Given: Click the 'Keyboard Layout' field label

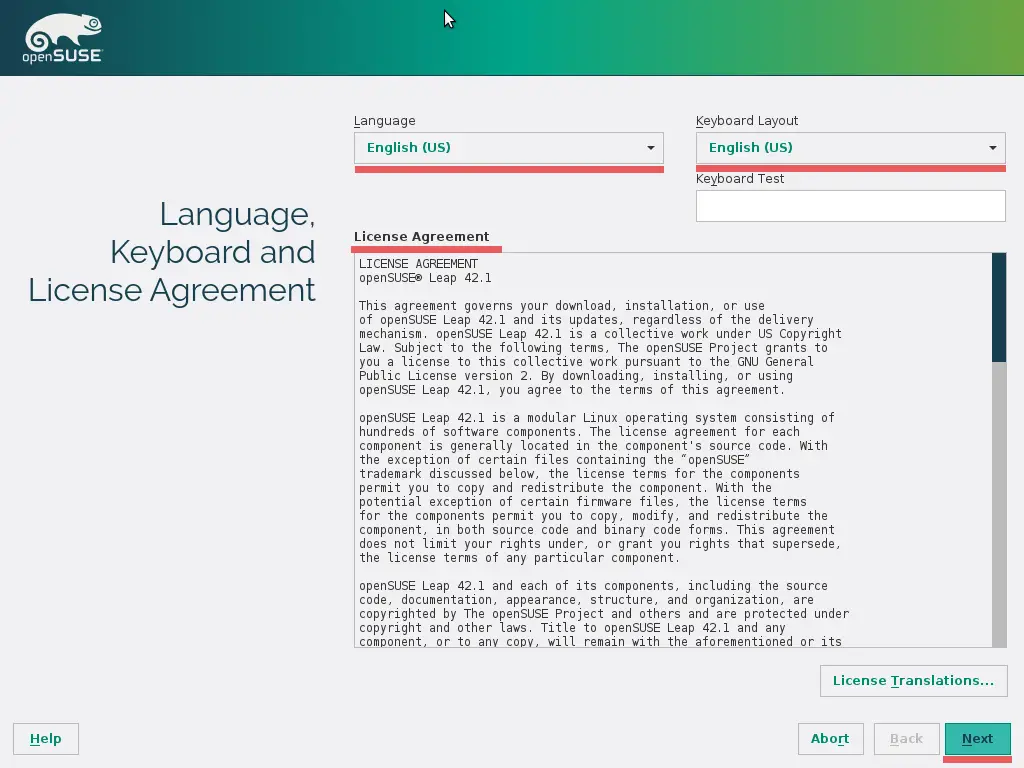Looking at the screenshot, I should coord(747,121).
